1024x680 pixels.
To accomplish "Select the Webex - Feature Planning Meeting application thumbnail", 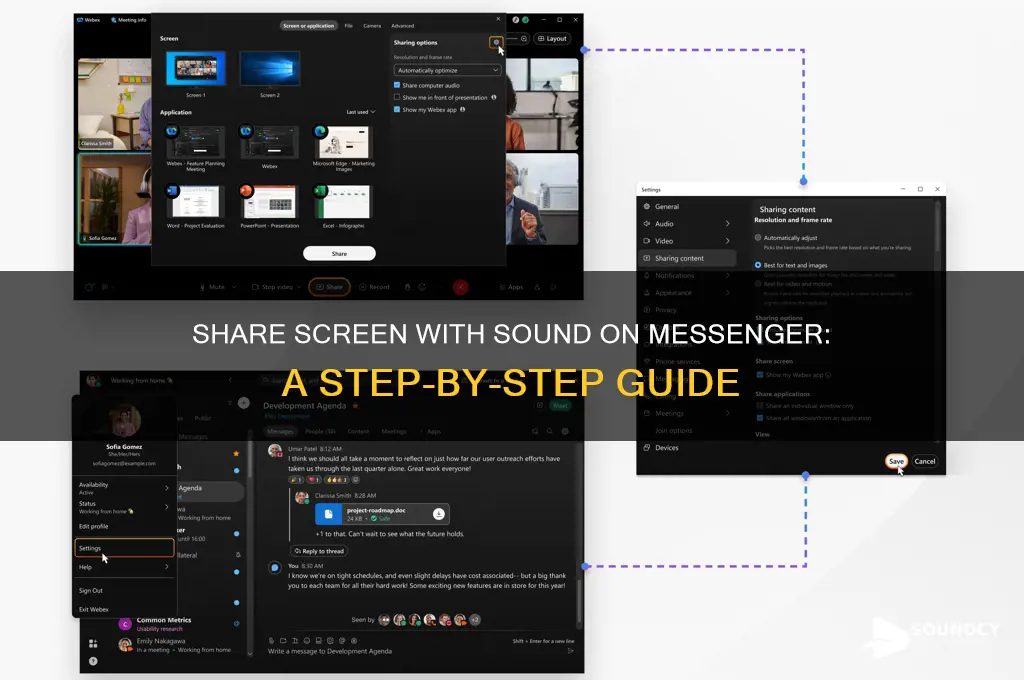I will (195, 142).
